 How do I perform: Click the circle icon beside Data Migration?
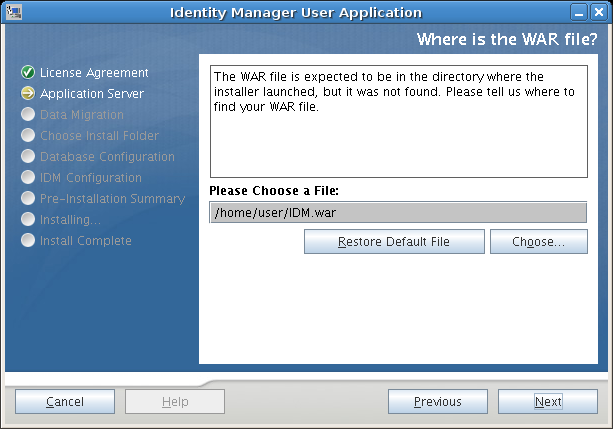[28, 115]
